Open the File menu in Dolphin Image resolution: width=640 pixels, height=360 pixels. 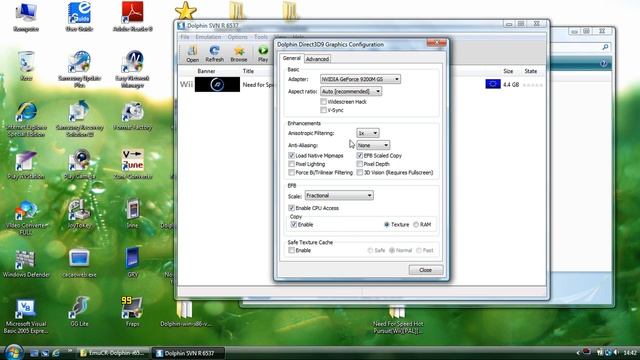click(x=184, y=37)
